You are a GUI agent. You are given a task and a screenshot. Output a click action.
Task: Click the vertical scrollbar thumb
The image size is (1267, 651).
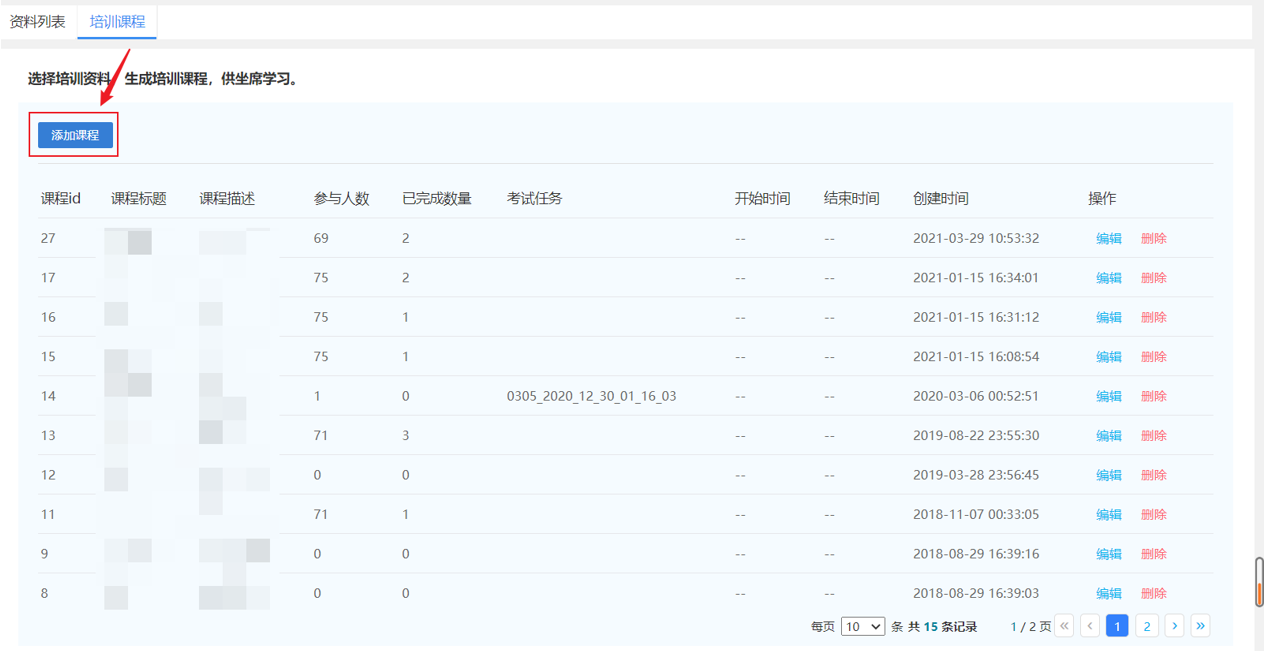[x=1259, y=581]
